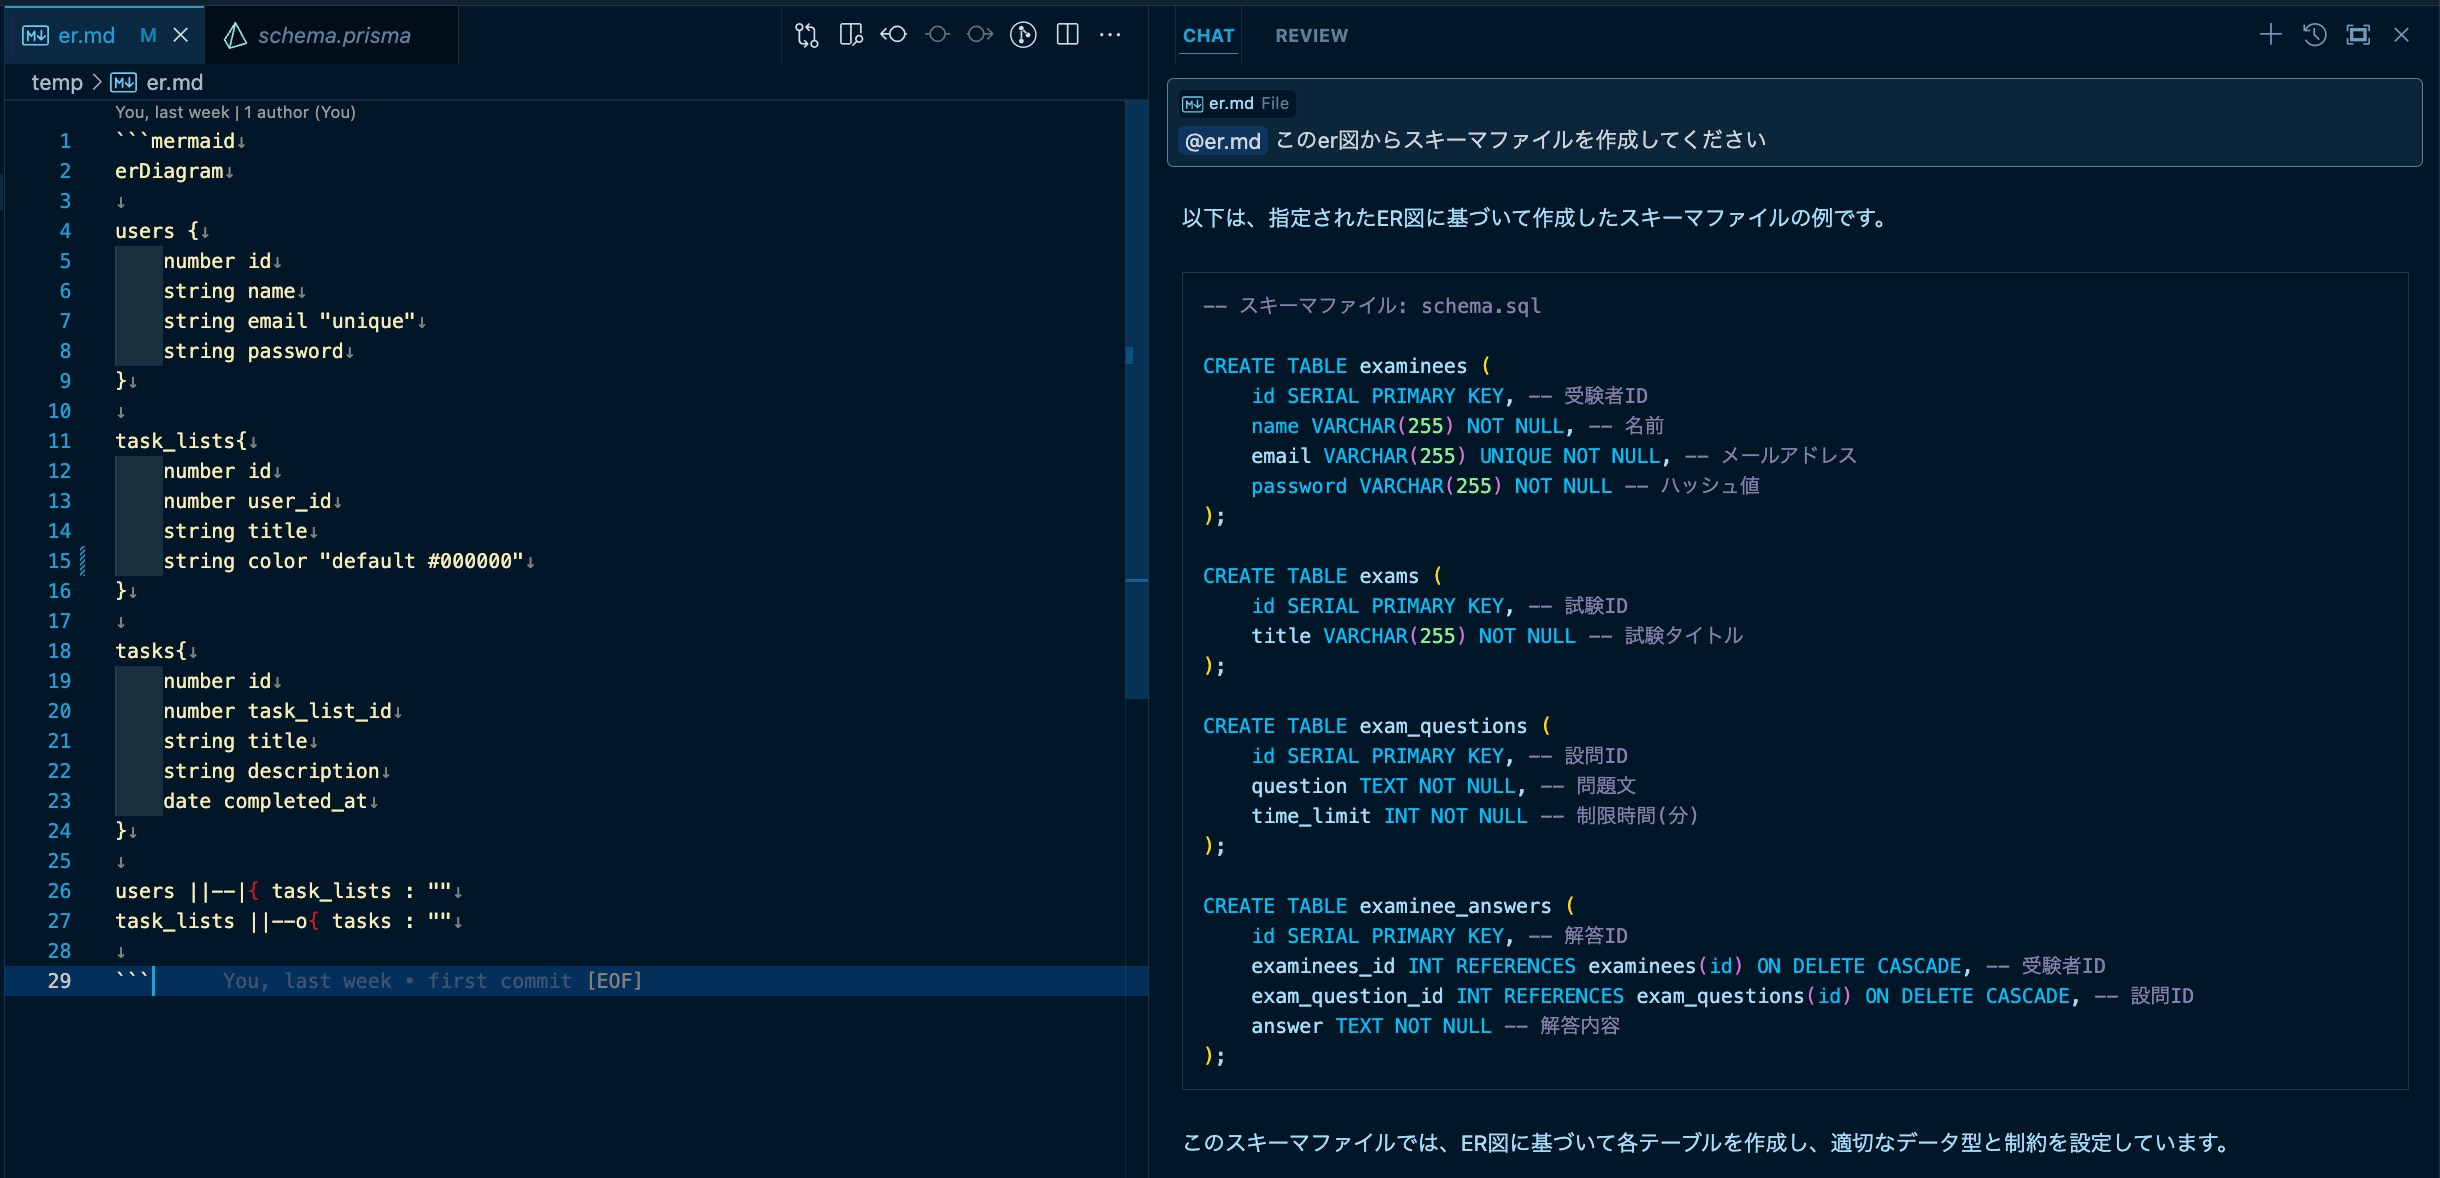
Task: Click 'users ||--|{ task_lists' relation line
Action: tap(253, 891)
